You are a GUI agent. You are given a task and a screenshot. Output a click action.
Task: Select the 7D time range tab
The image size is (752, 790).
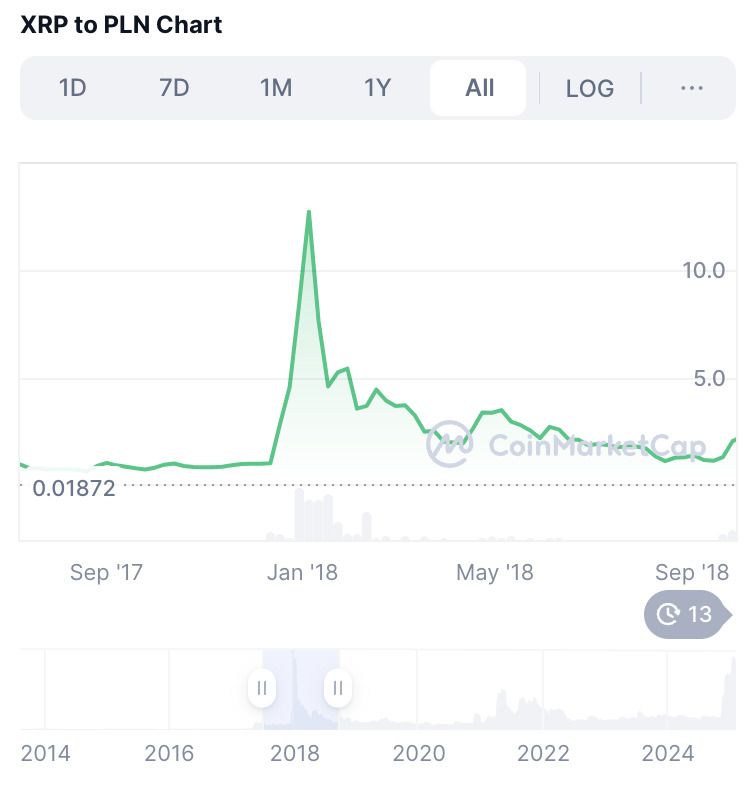tap(174, 88)
